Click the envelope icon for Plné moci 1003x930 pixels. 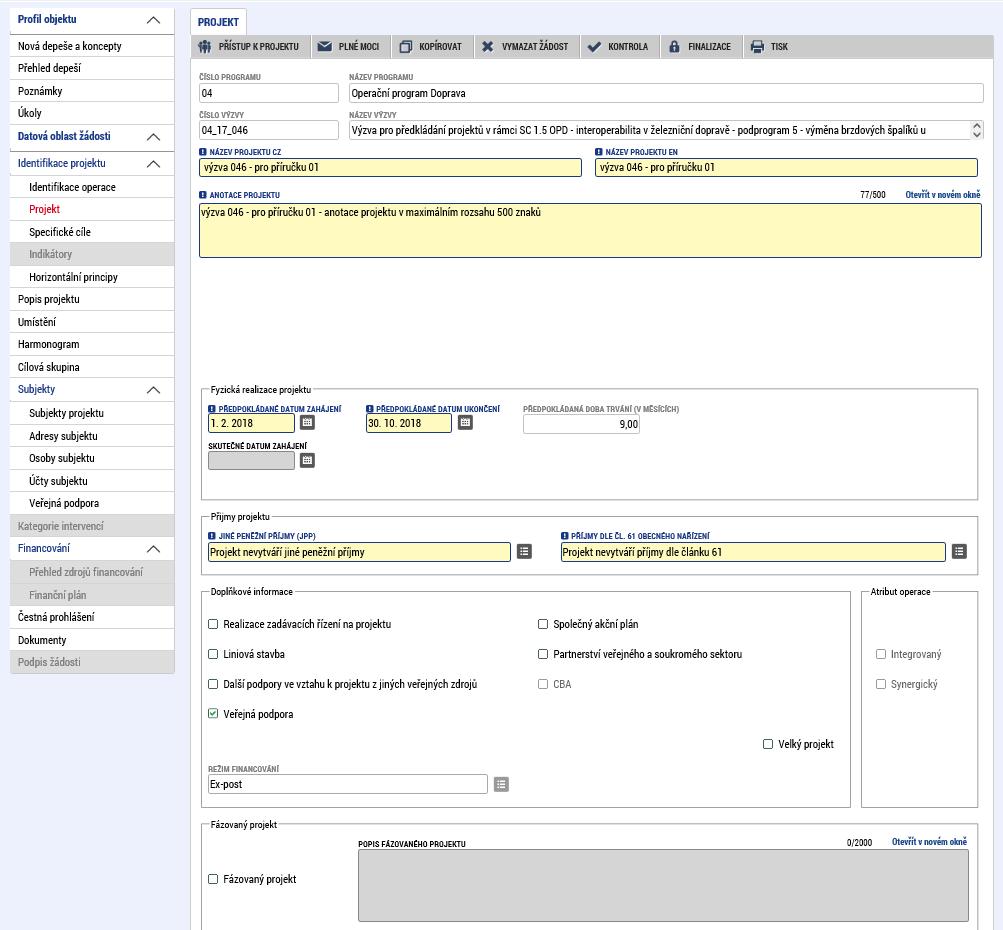(x=325, y=47)
